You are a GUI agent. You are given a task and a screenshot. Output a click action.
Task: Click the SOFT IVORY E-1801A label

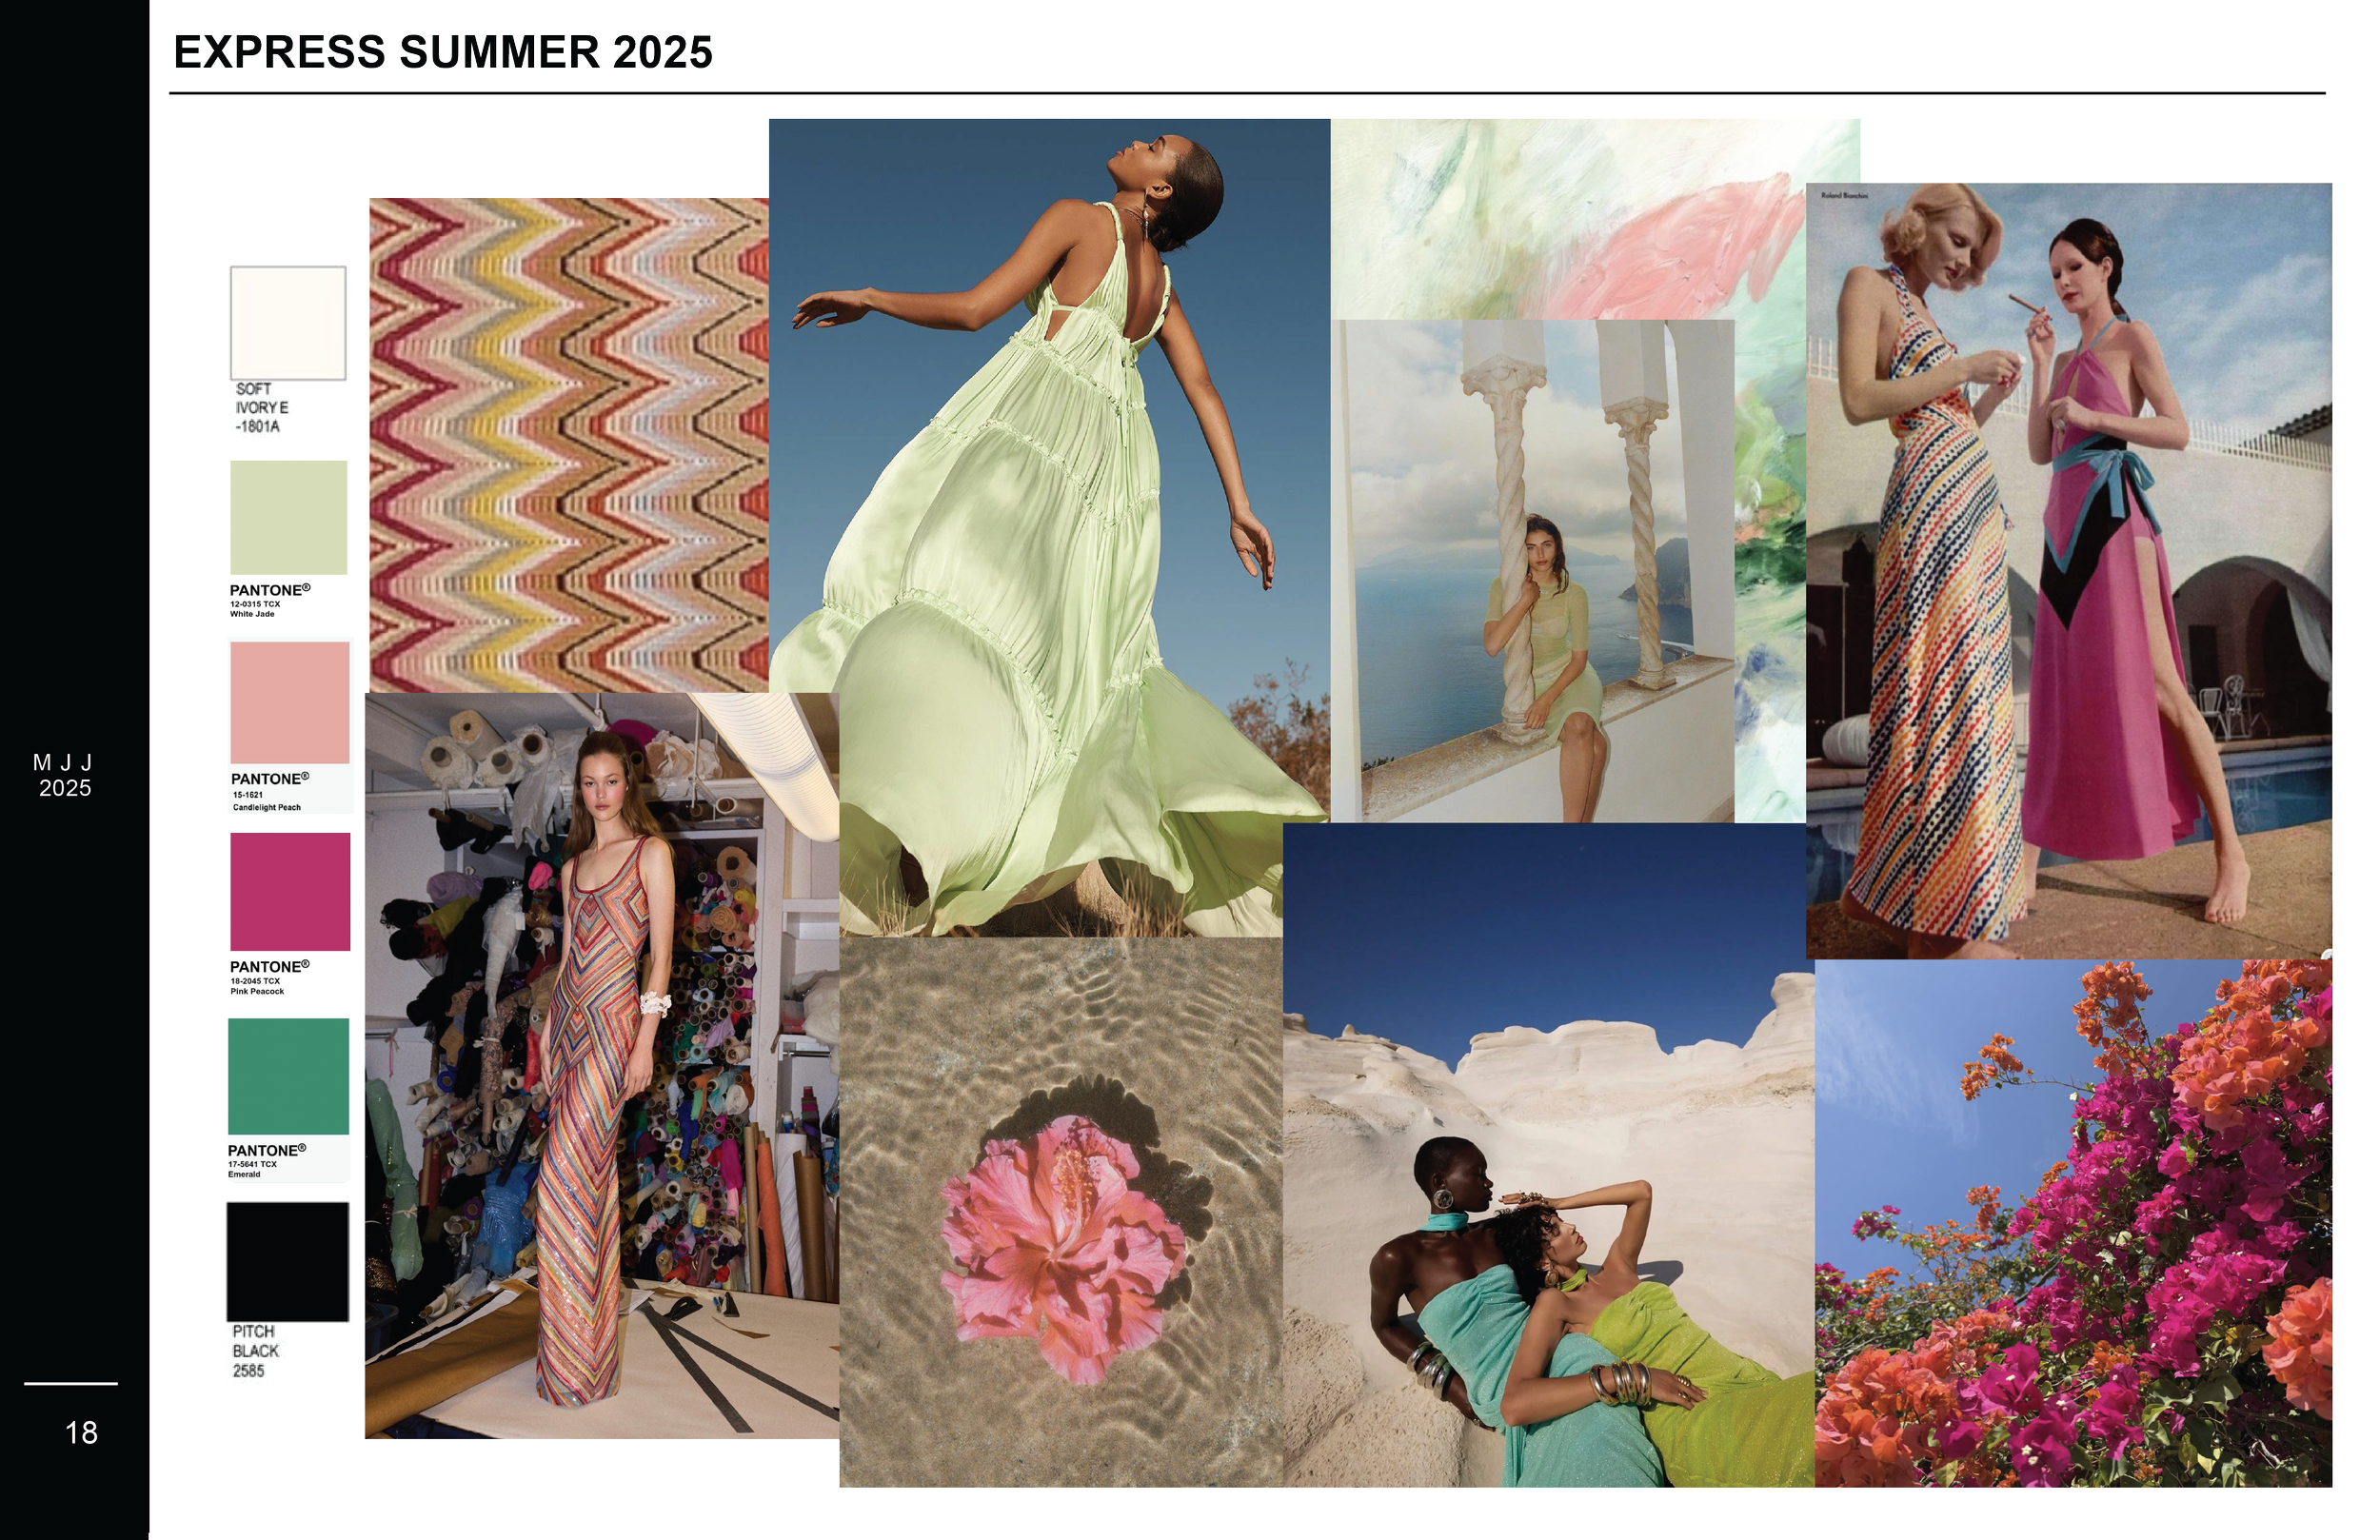point(262,407)
